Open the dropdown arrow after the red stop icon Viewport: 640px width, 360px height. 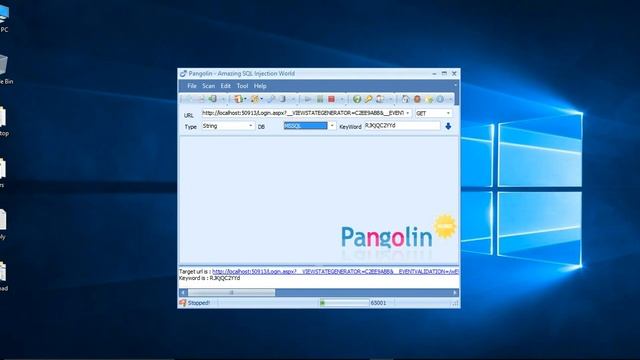pos(342,99)
